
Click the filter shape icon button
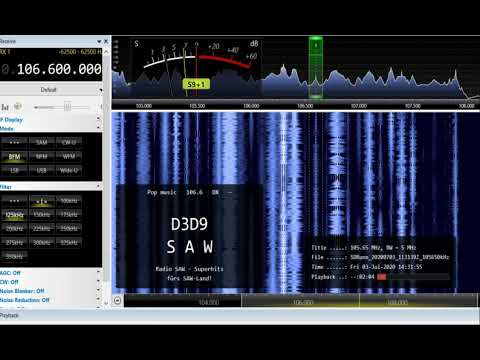[x=41, y=201]
